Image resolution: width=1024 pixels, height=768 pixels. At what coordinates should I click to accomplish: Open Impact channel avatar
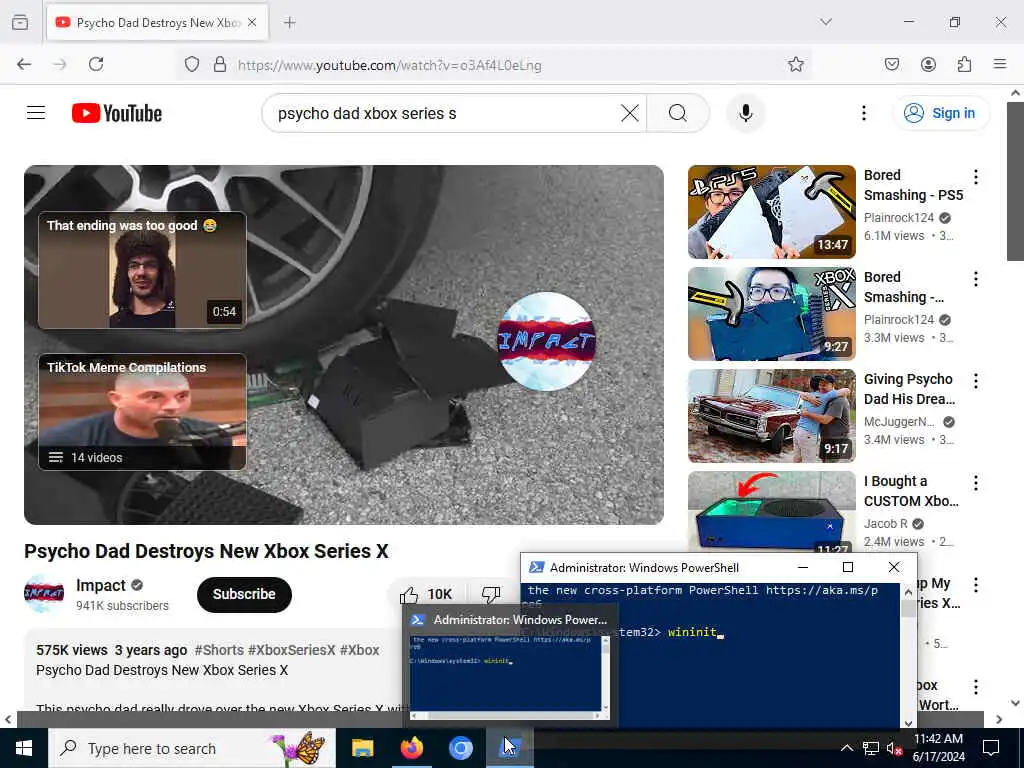44,594
